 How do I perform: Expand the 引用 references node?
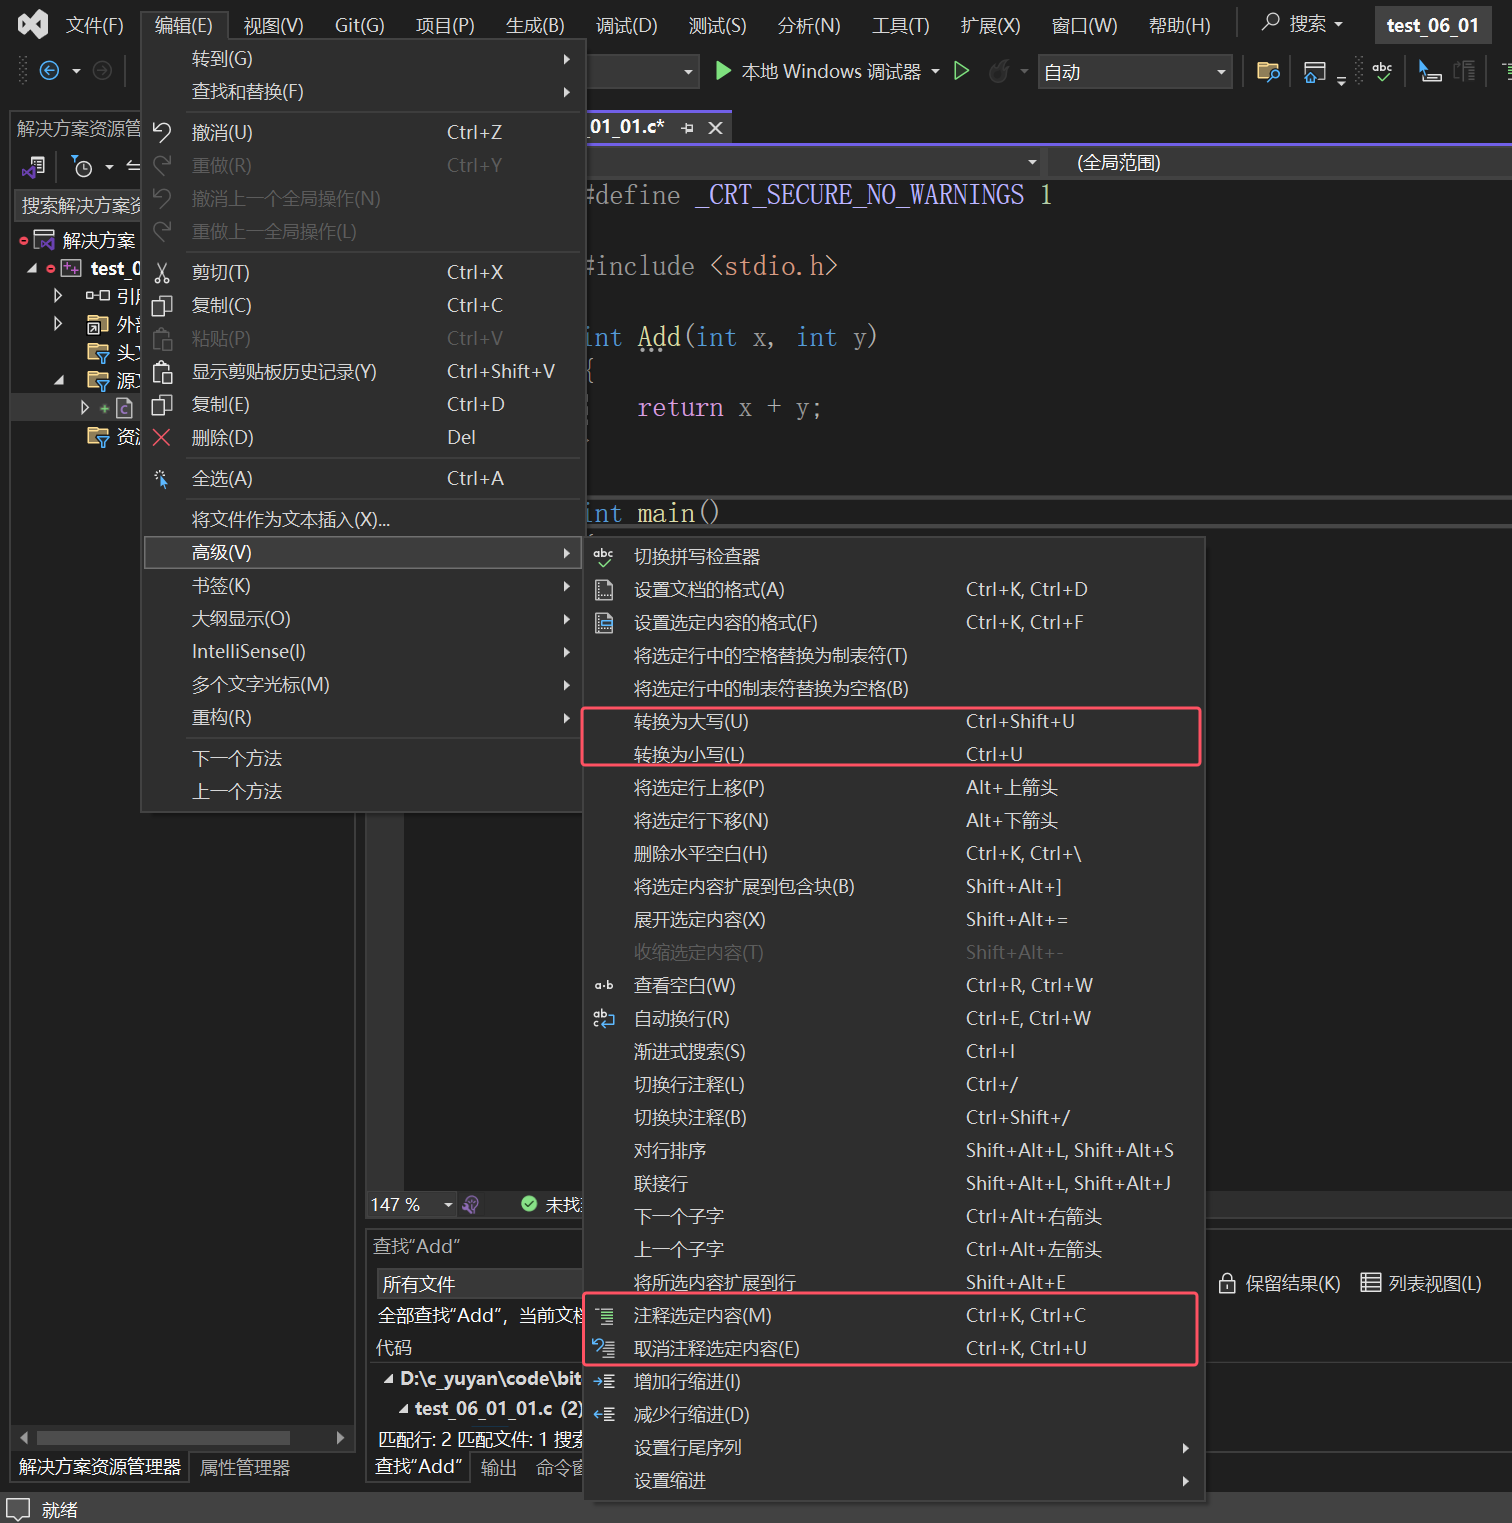coord(58,296)
